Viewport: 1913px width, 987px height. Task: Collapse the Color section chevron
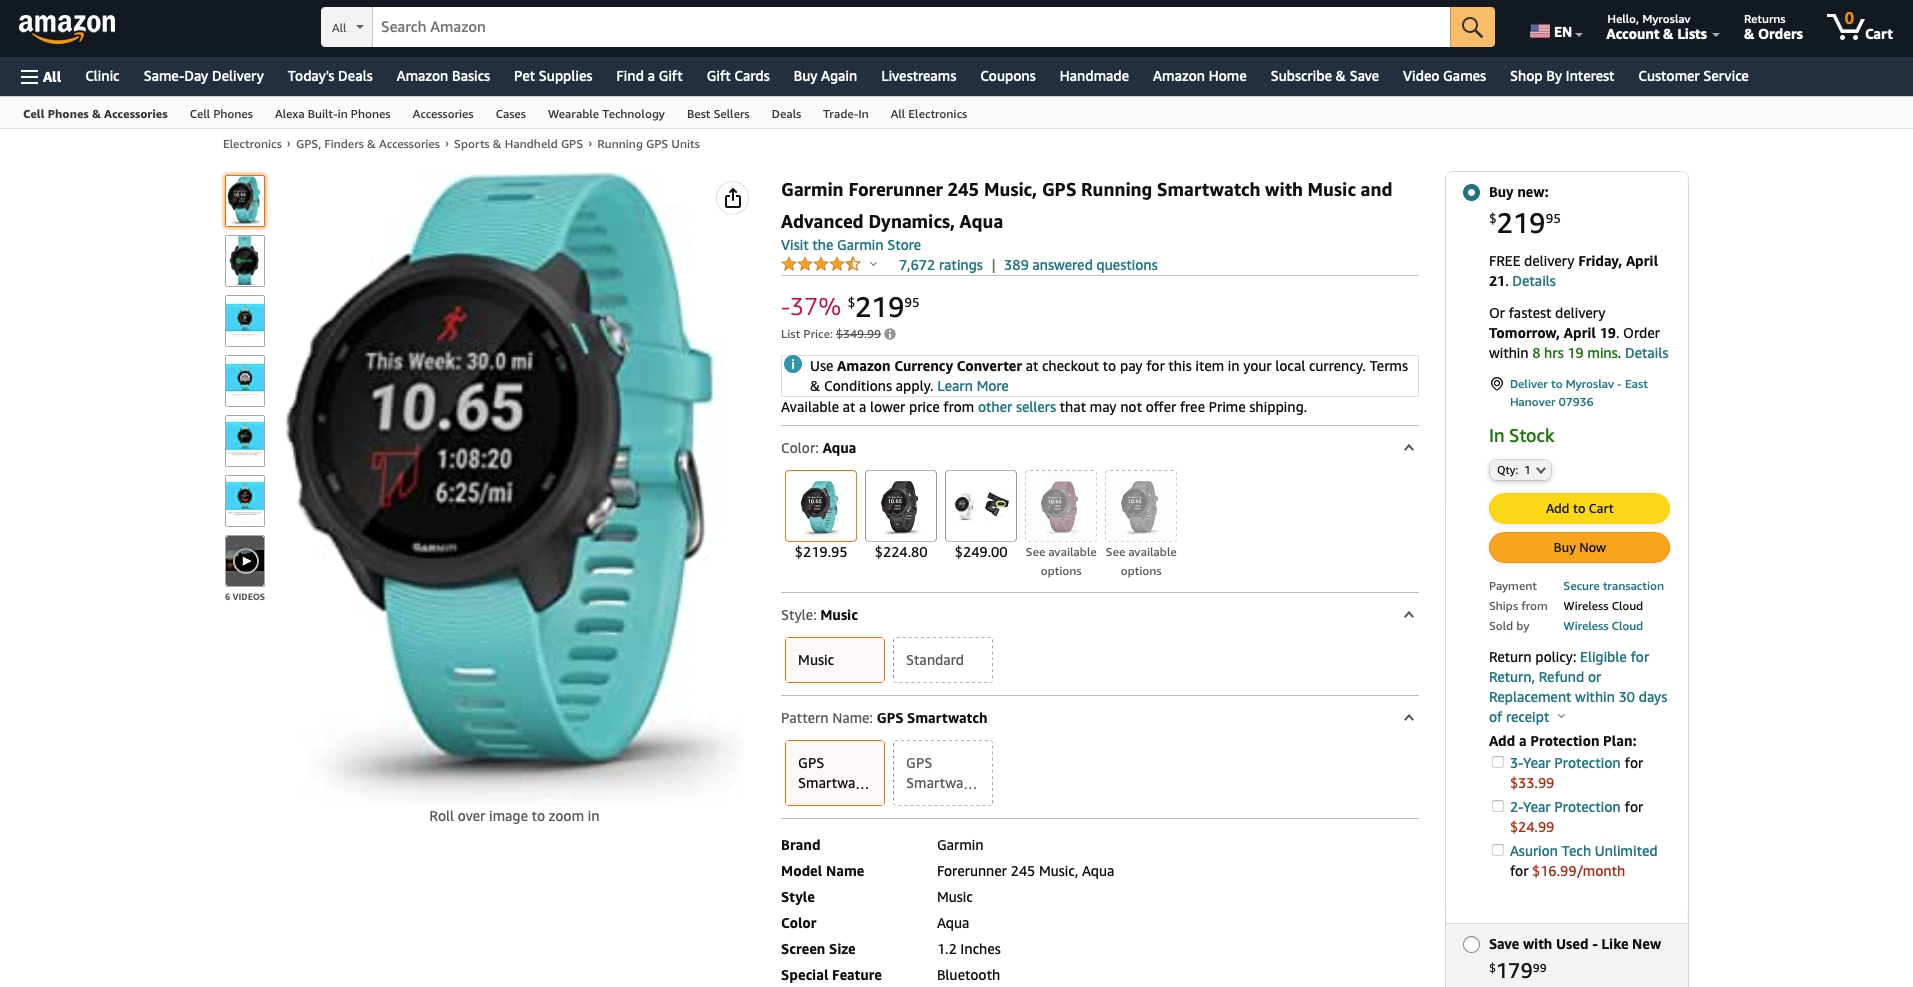click(1408, 448)
